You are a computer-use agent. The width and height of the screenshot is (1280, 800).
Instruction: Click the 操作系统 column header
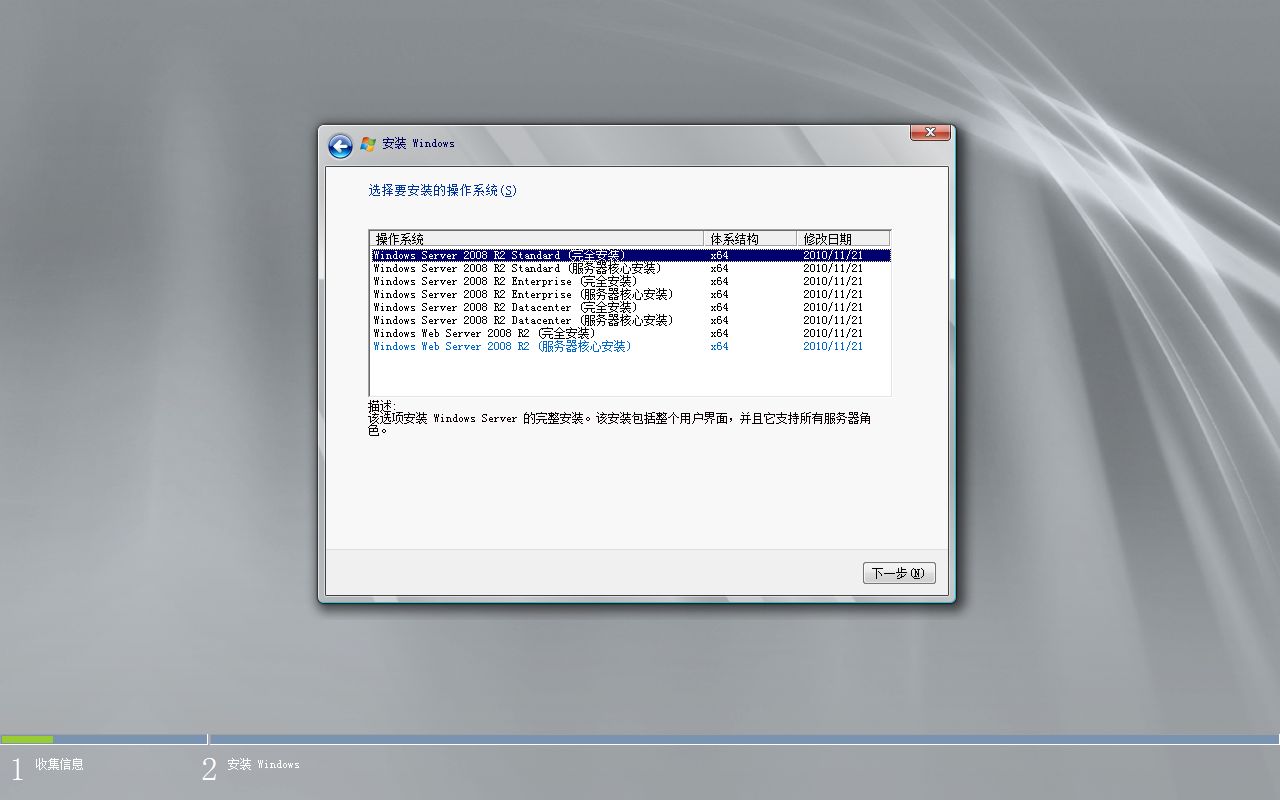point(537,239)
